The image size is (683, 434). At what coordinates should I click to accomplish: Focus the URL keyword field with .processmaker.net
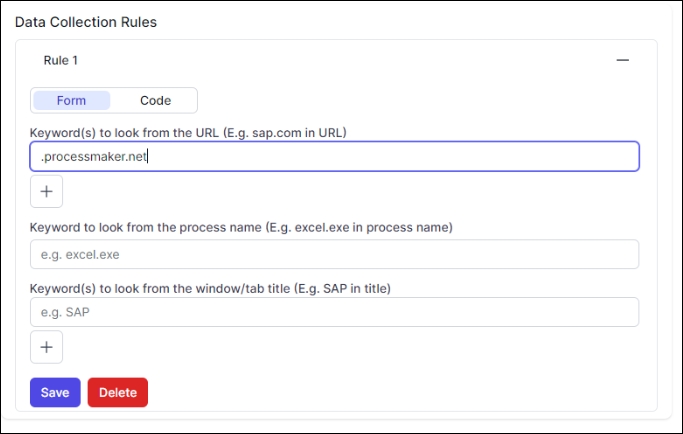(334, 156)
